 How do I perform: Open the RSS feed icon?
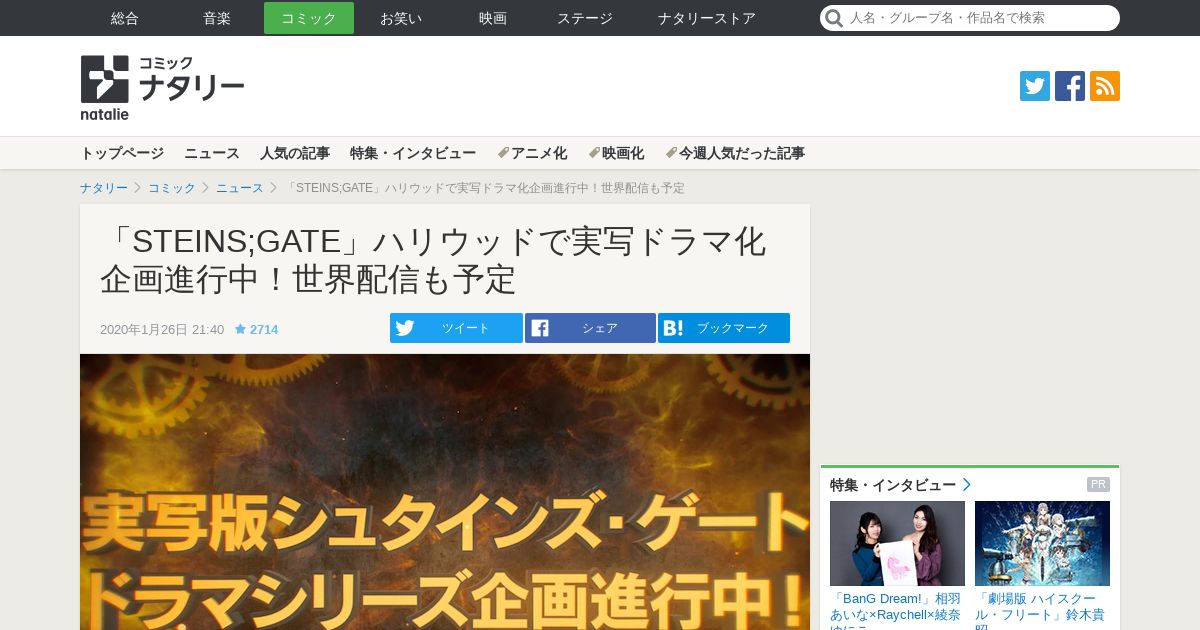click(x=1105, y=86)
